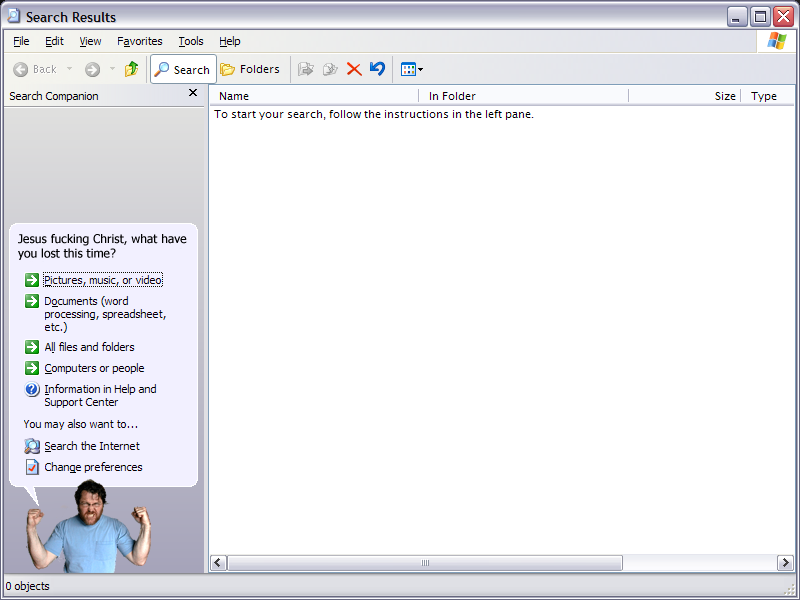Open Change preferences in Search Companion
This screenshot has height=600, width=800.
(93, 467)
